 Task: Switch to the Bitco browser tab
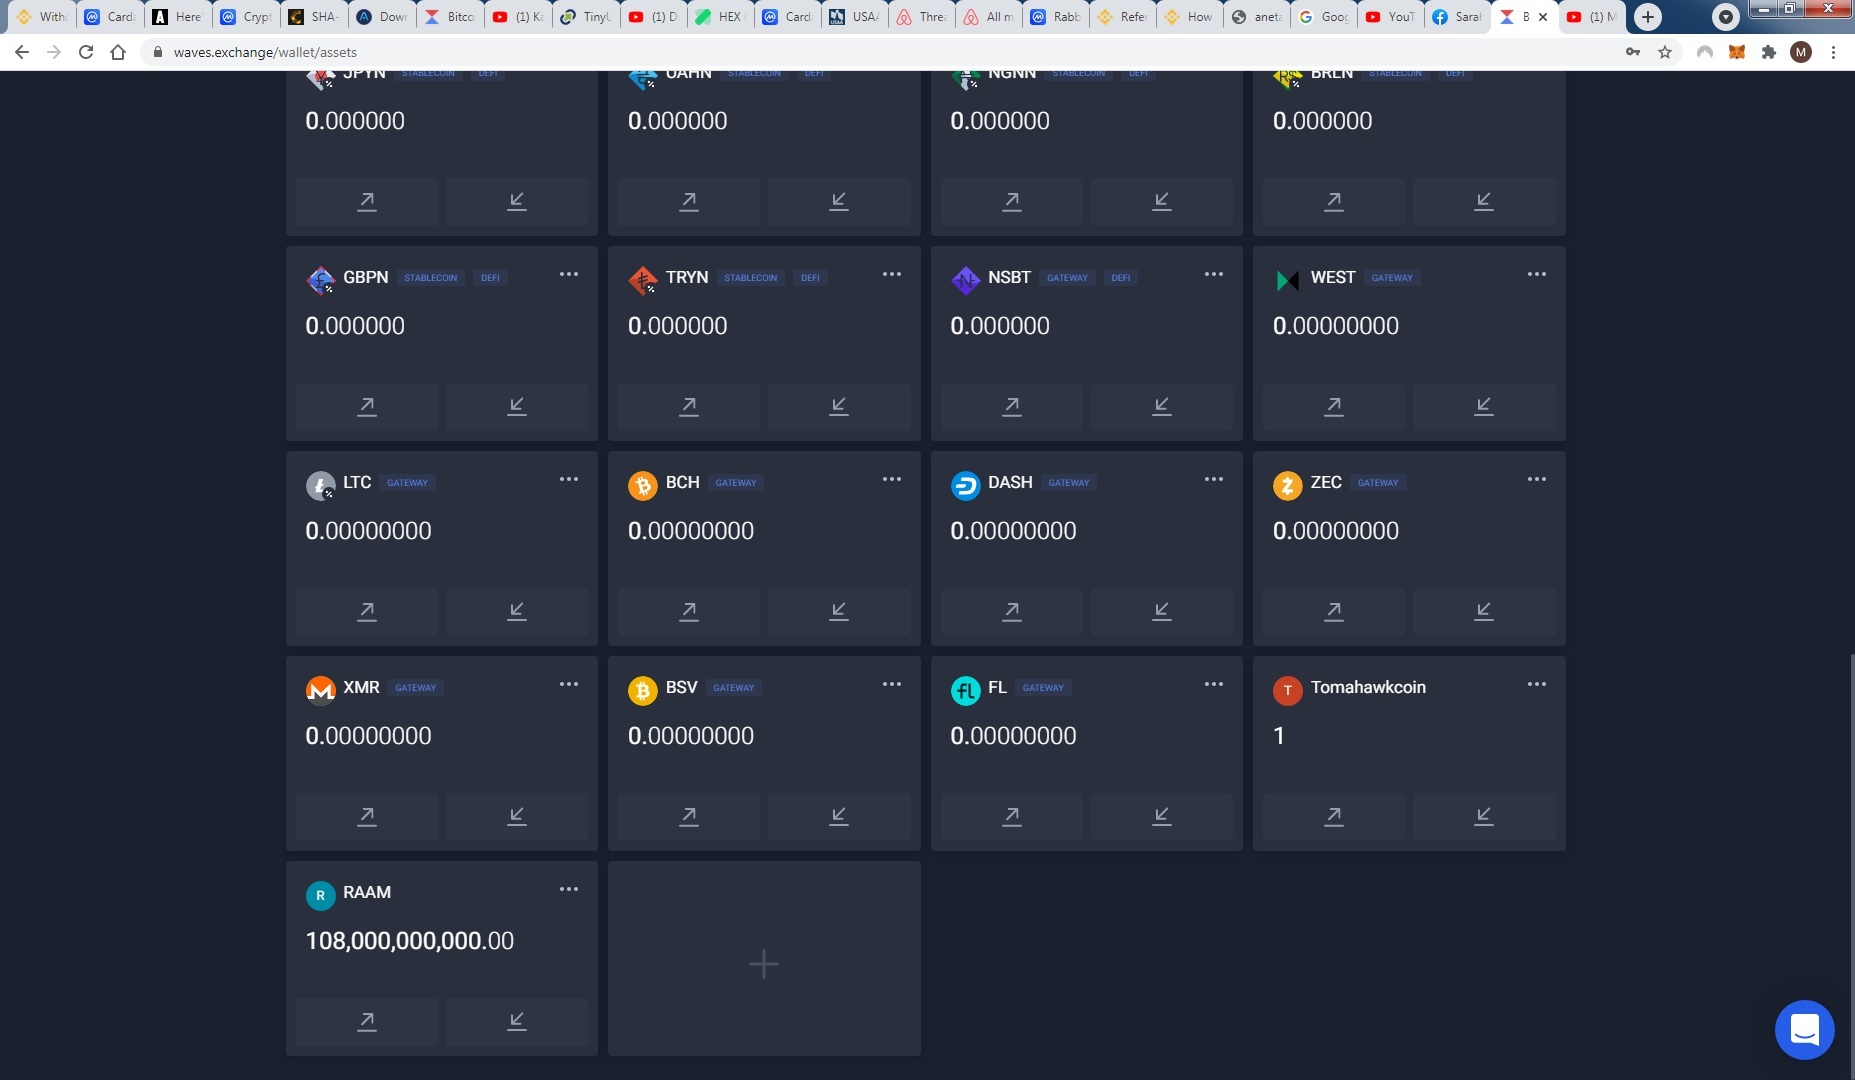[449, 17]
